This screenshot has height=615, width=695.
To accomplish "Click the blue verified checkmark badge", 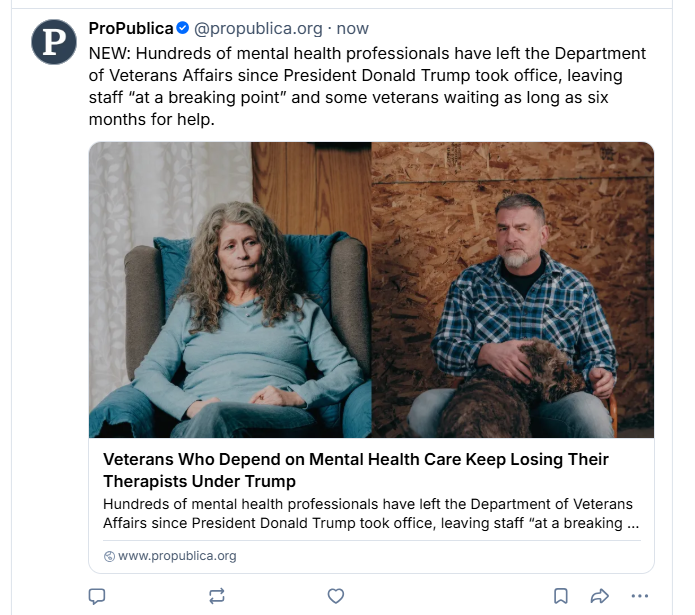I will click(183, 28).
